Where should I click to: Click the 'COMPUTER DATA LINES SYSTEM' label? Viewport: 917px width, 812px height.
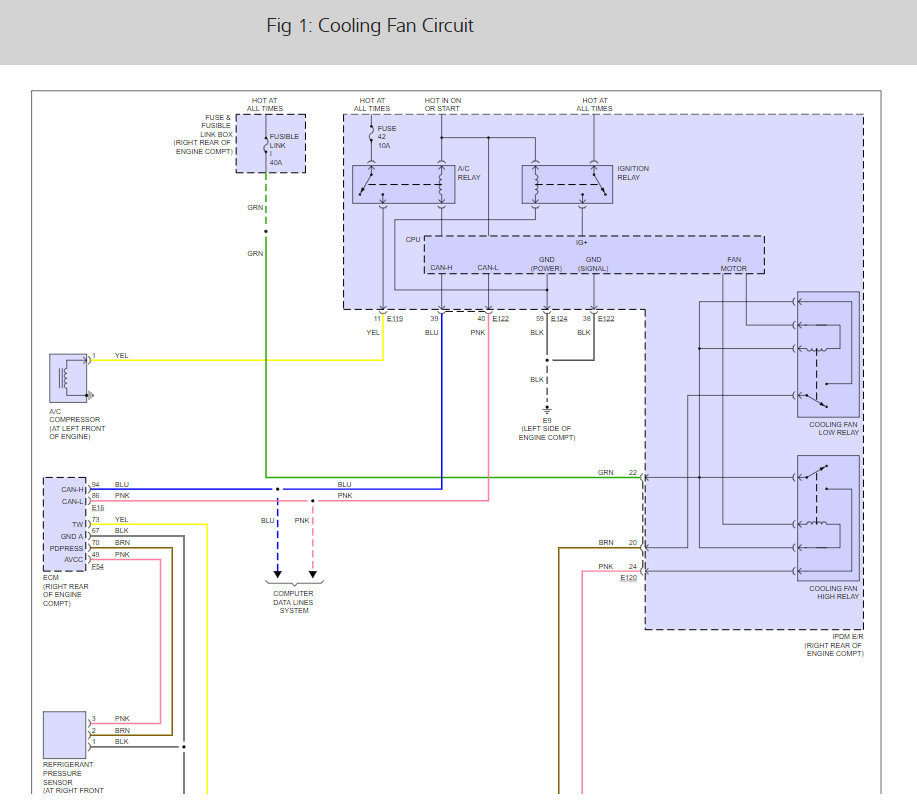click(294, 602)
